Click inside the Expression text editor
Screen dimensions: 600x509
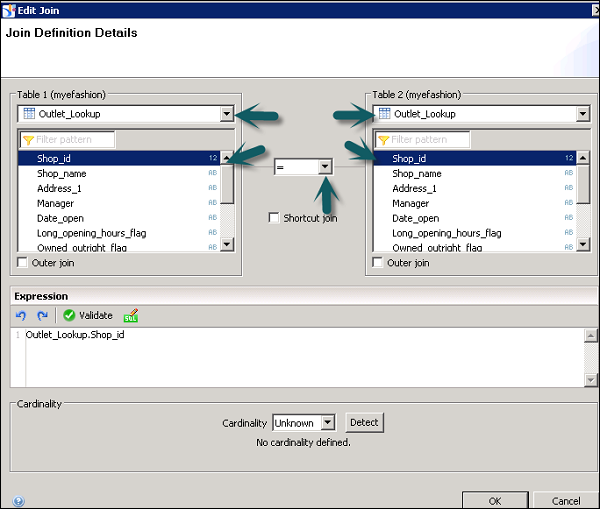pyautogui.click(x=300, y=360)
